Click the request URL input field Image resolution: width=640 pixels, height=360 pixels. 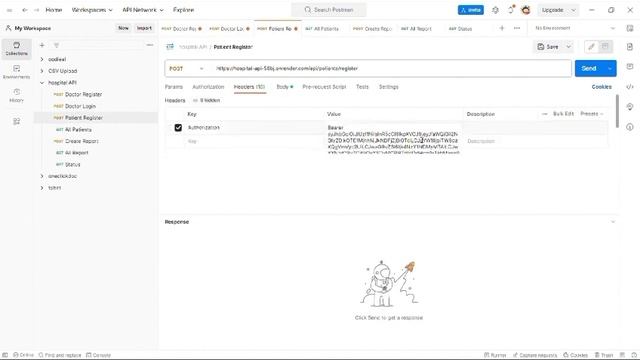click(x=391, y=69)
